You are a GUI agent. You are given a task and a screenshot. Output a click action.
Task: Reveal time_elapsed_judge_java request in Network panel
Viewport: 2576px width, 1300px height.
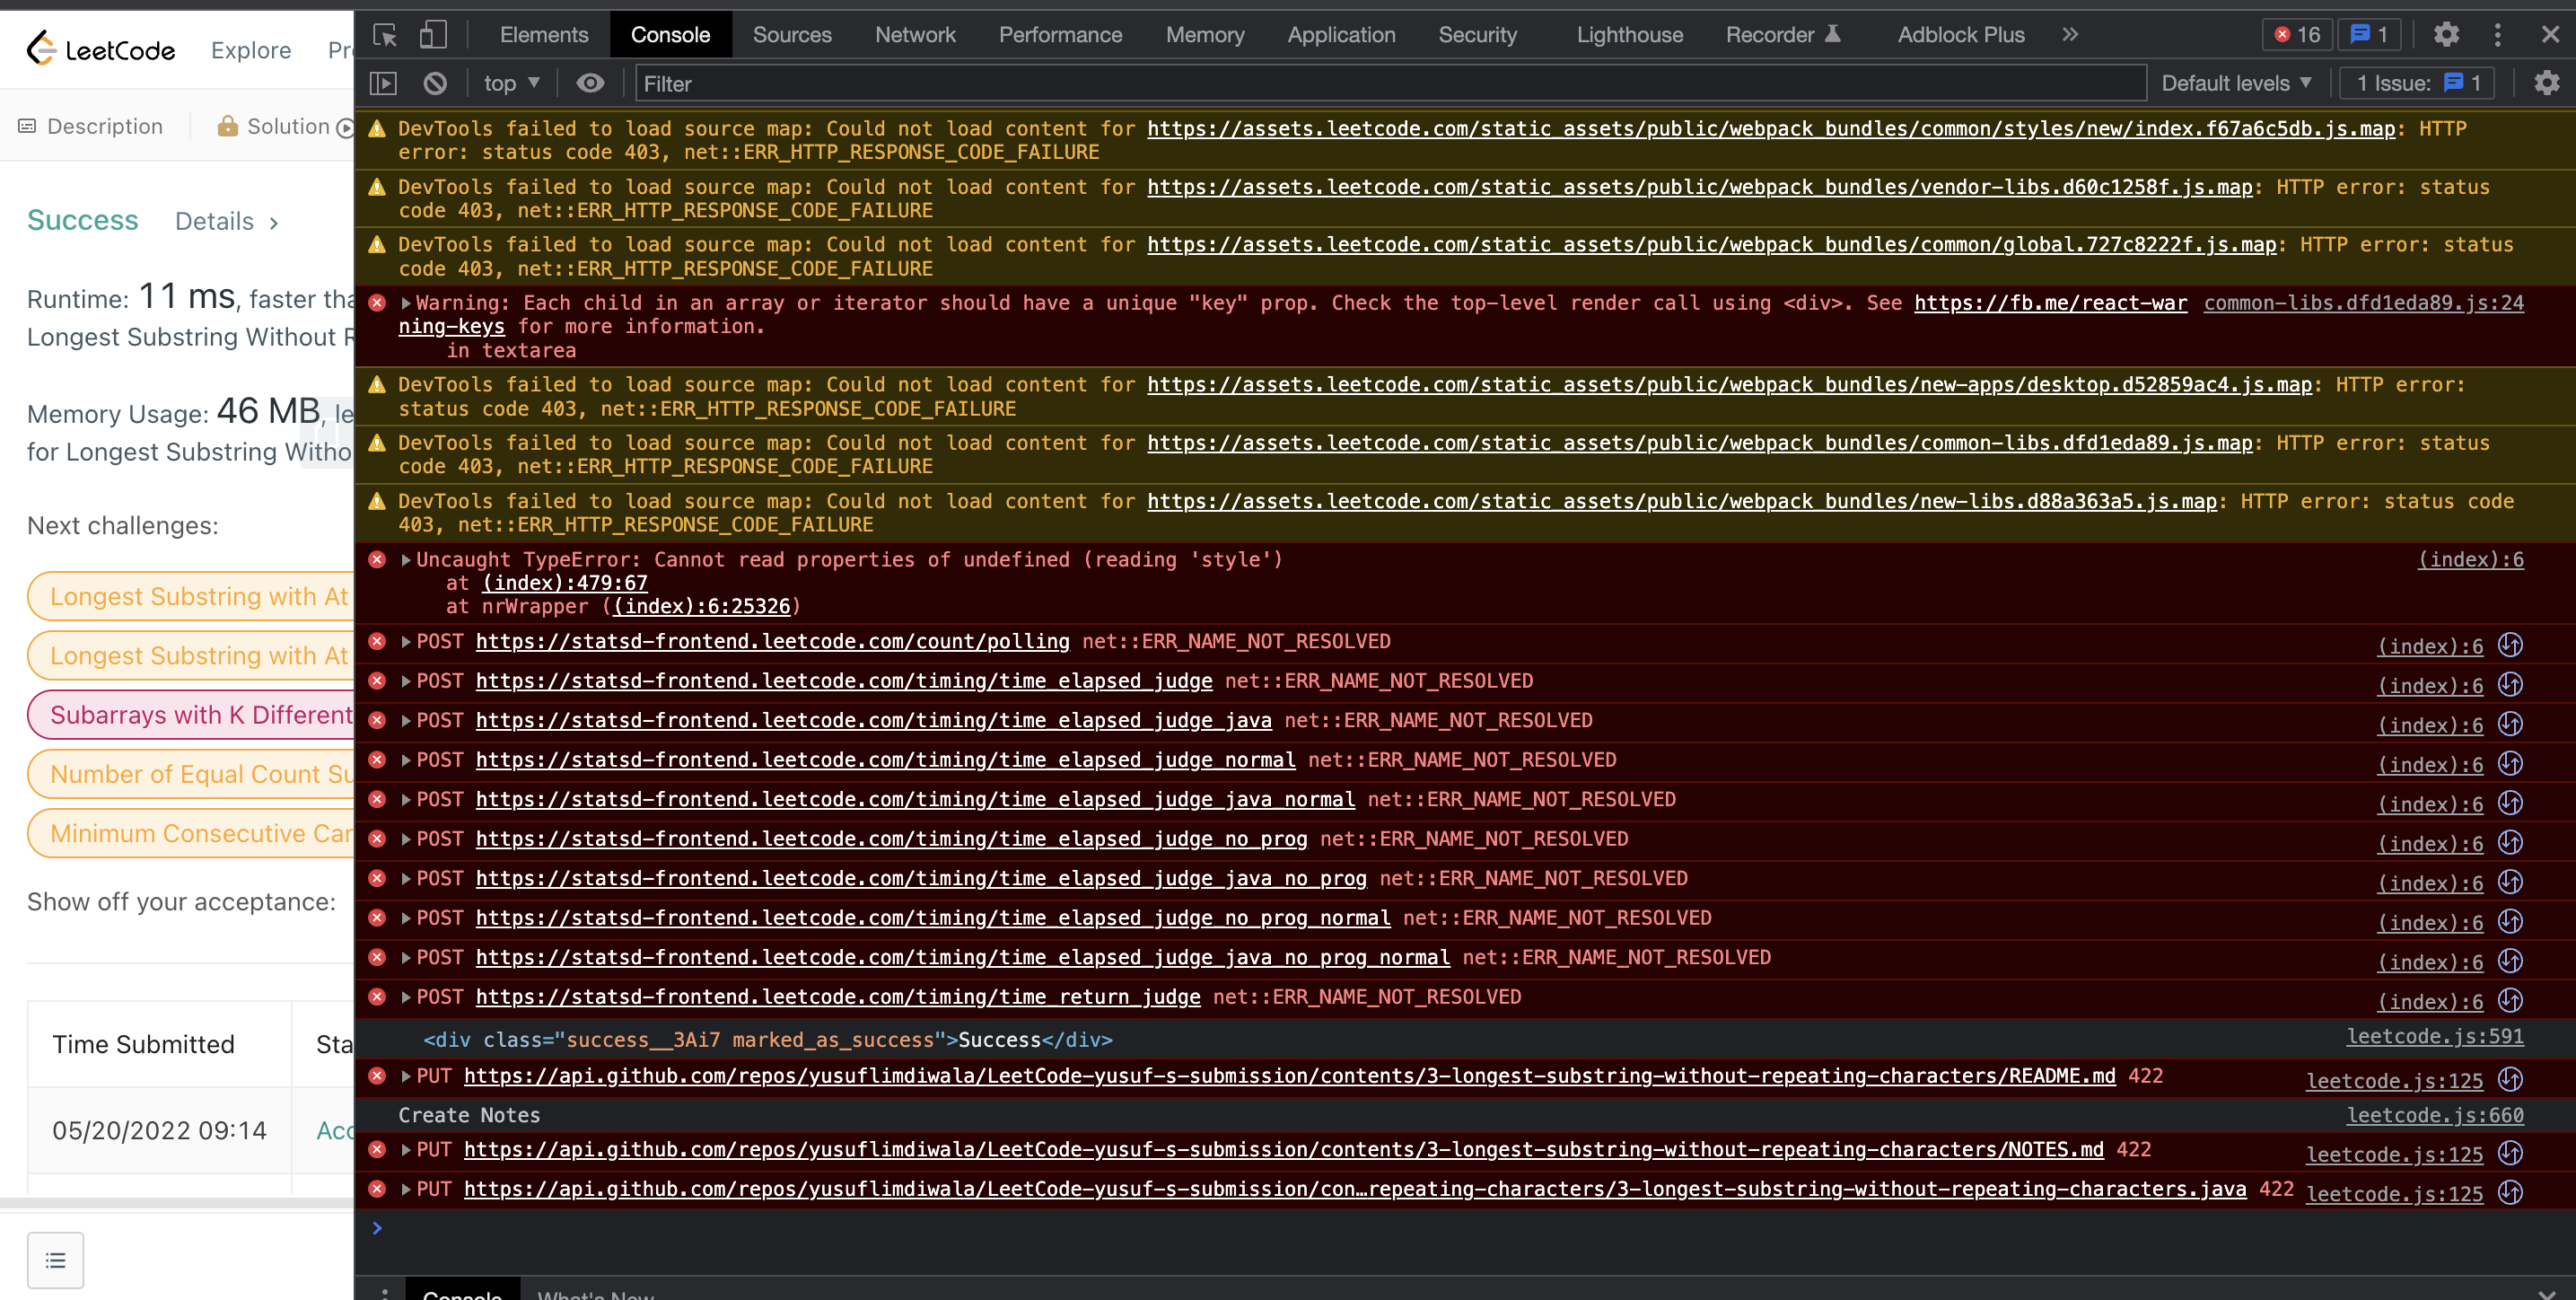(x=2510, y=724)
